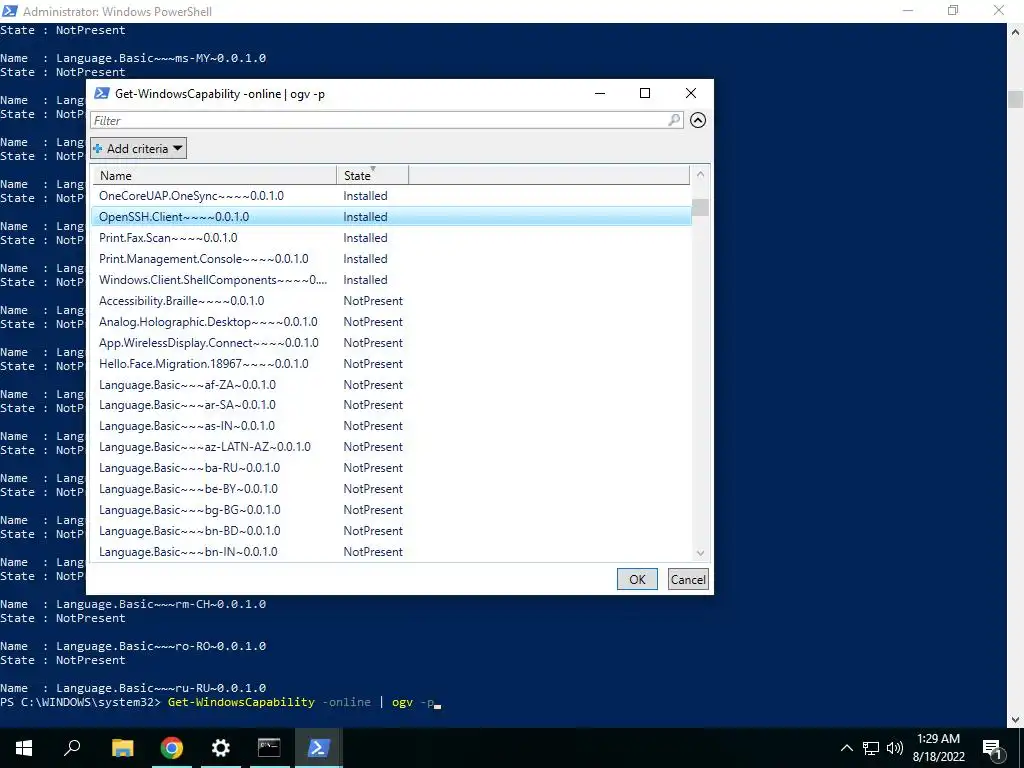Open network status tray icon
1024x768 pixels.
coord(871,748)
